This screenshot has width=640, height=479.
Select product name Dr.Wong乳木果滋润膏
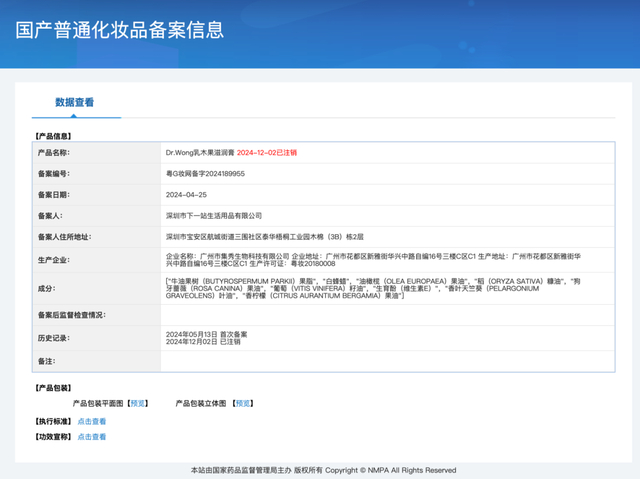pyautogui.click(x=200, y=153)
